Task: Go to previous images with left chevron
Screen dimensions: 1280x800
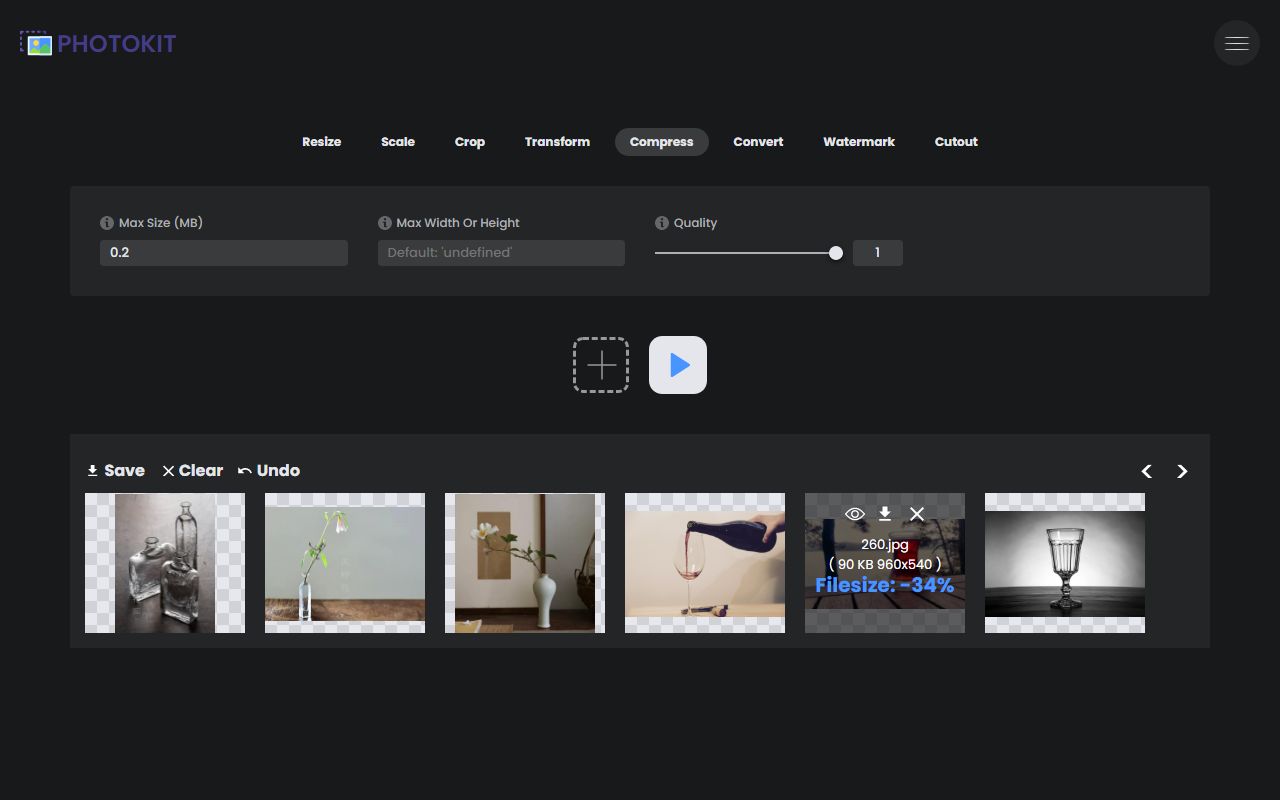Action: click(x=1147, y=471)
